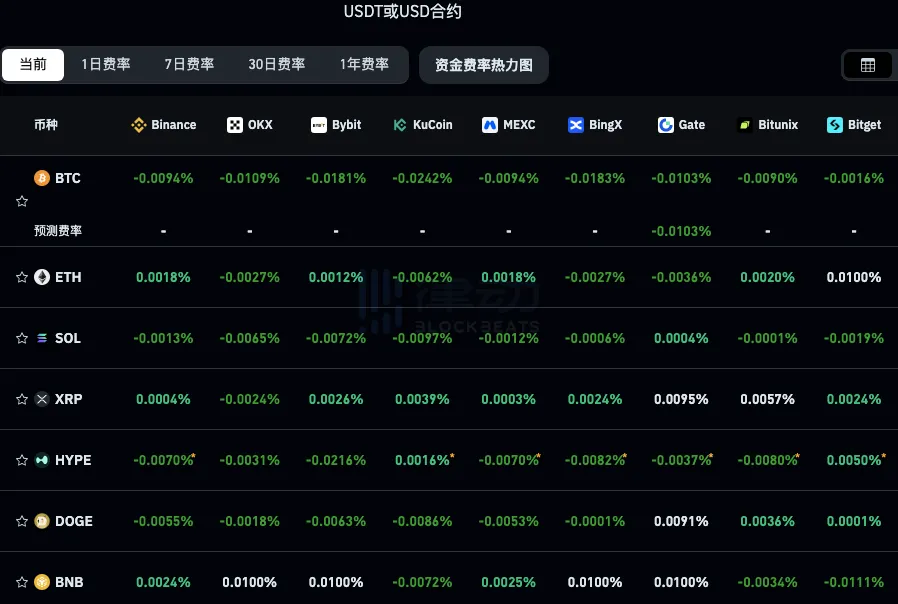The image size is (898, 604).
Task: Favorite ETH with its star
Action: coord(22,277)
